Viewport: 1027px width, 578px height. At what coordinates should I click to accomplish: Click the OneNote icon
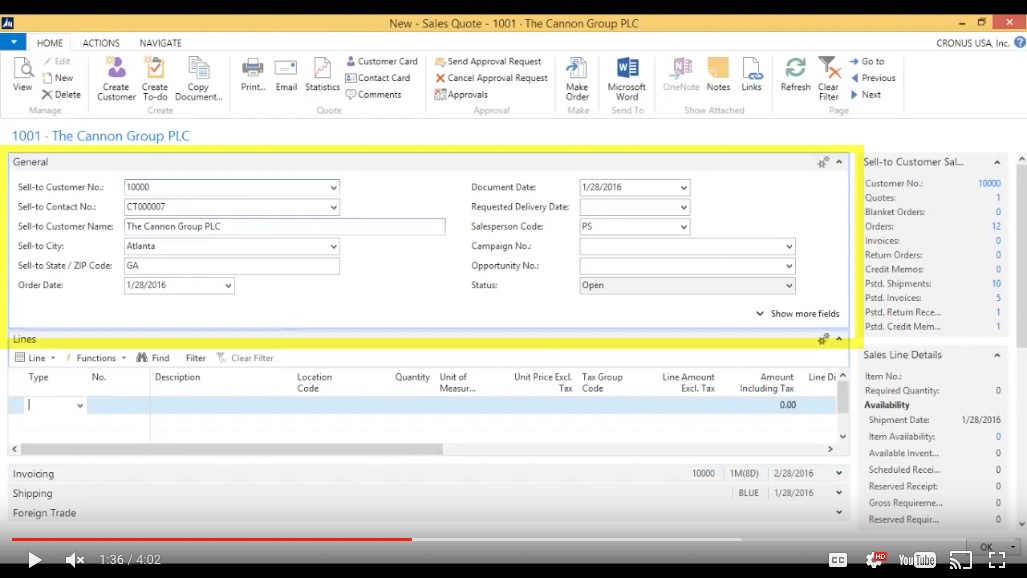681,74
